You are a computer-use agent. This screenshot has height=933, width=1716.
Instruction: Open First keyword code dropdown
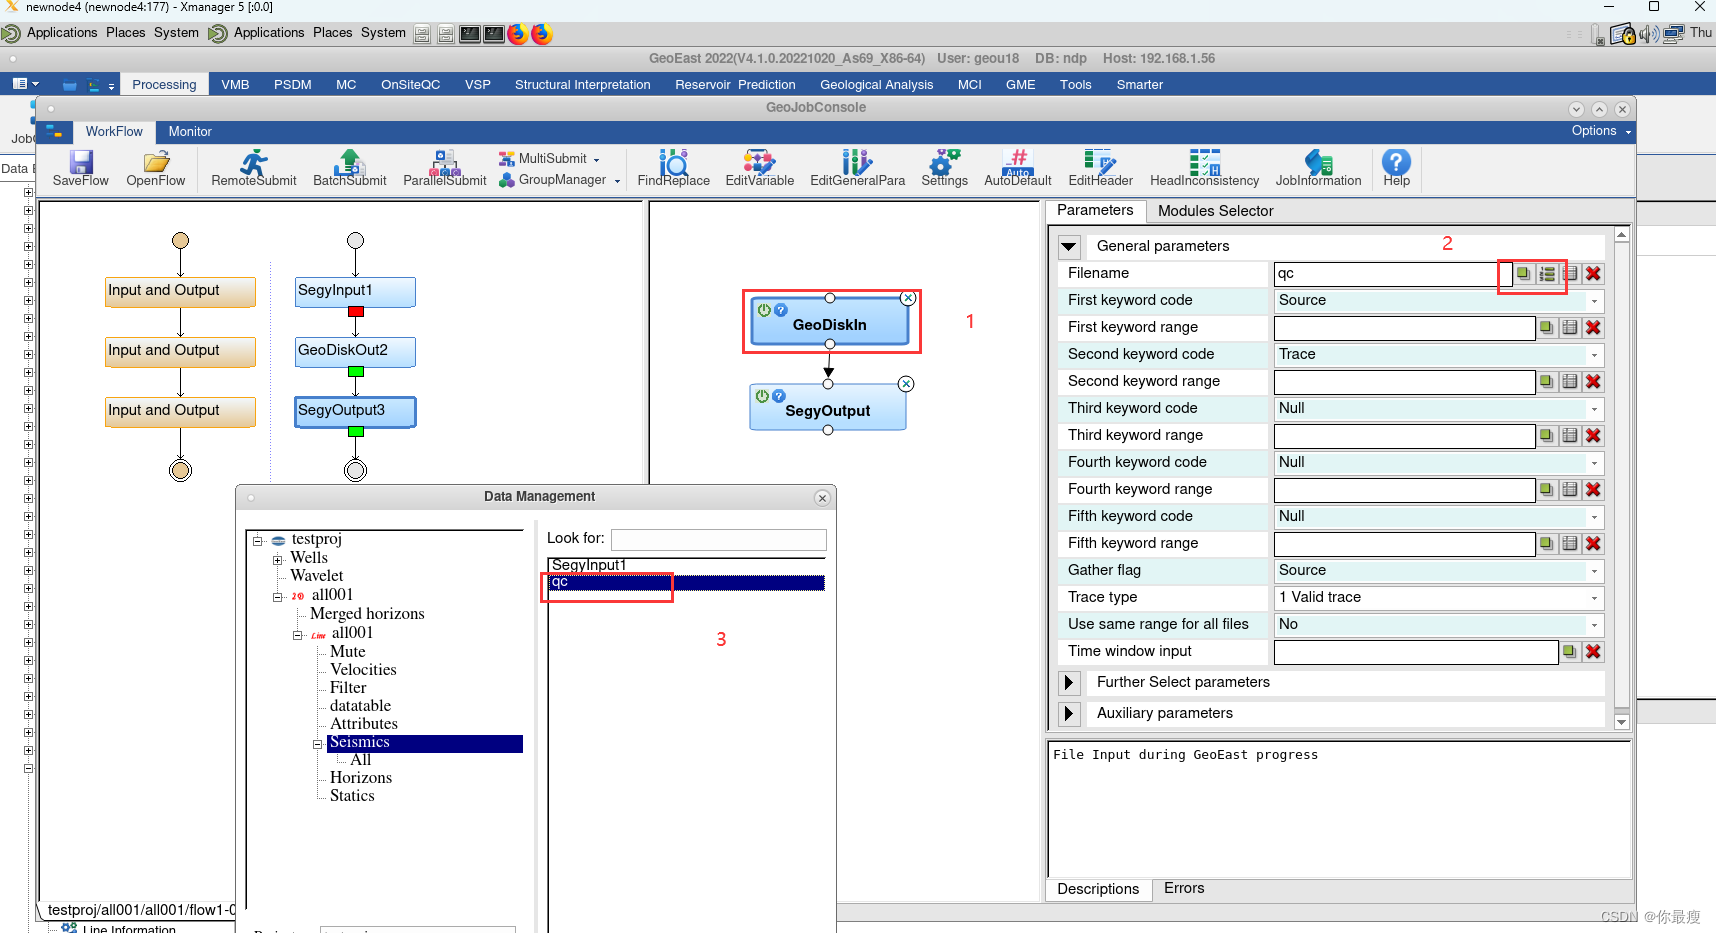point(1594,301)
